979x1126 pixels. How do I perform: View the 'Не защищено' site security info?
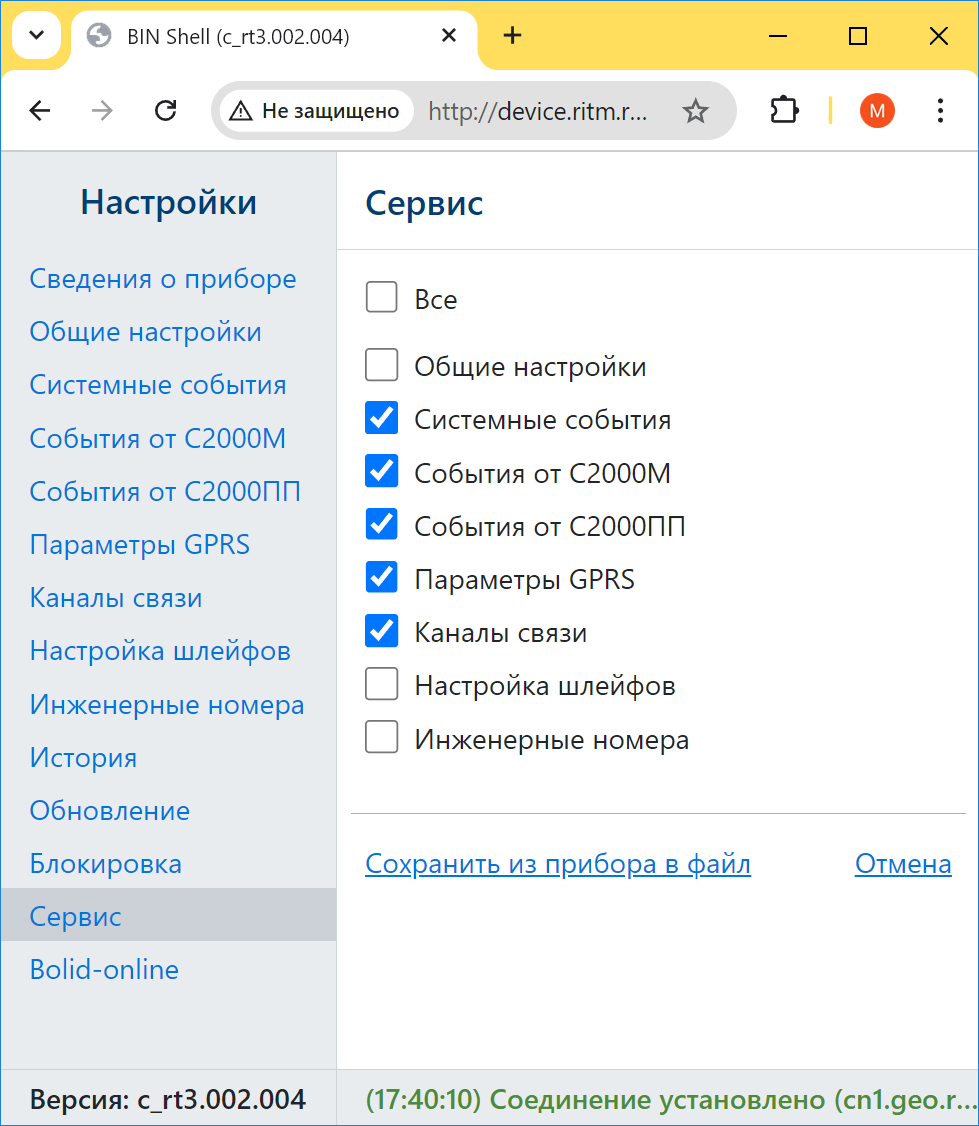[x=315, y=111]
